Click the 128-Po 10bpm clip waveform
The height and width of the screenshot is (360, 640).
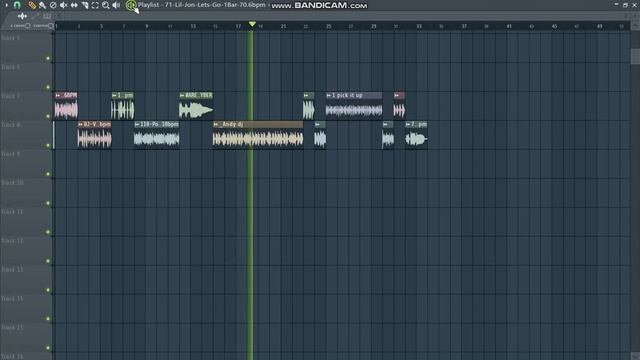(x=157, y=139)
